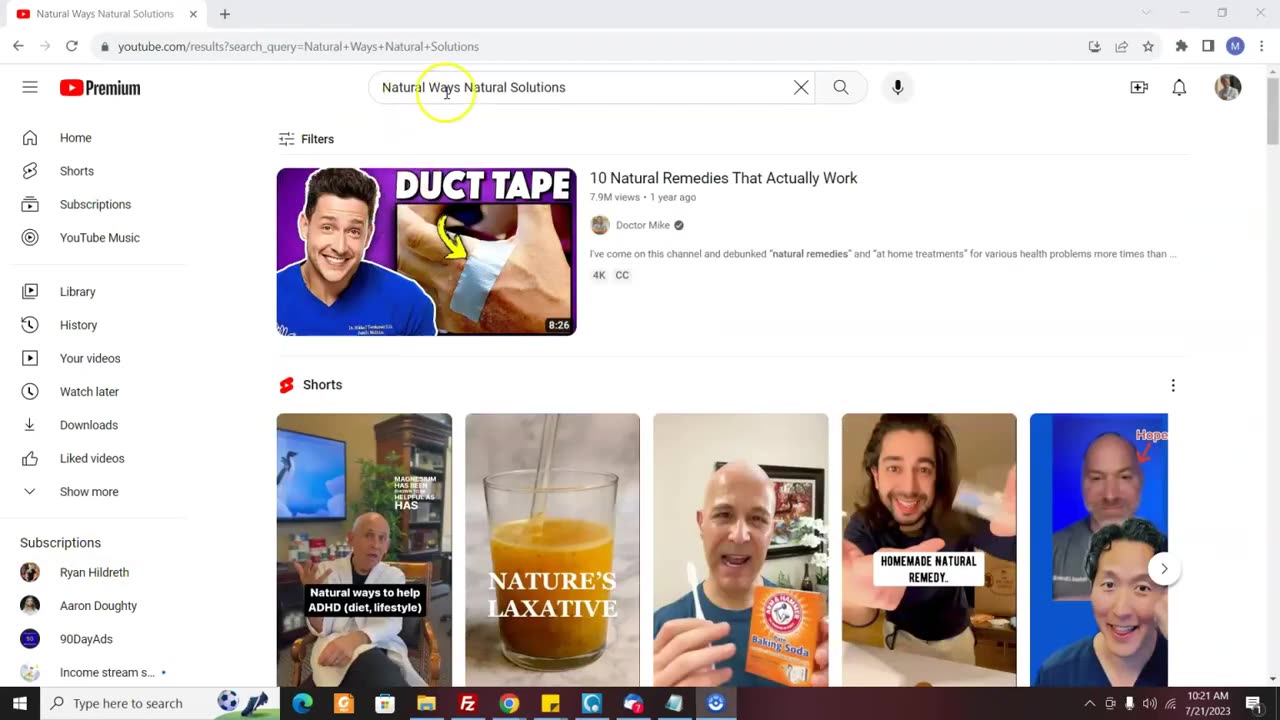Screen dimensions: 1280x720
Task: Reload the page
Action: (72, 46)
